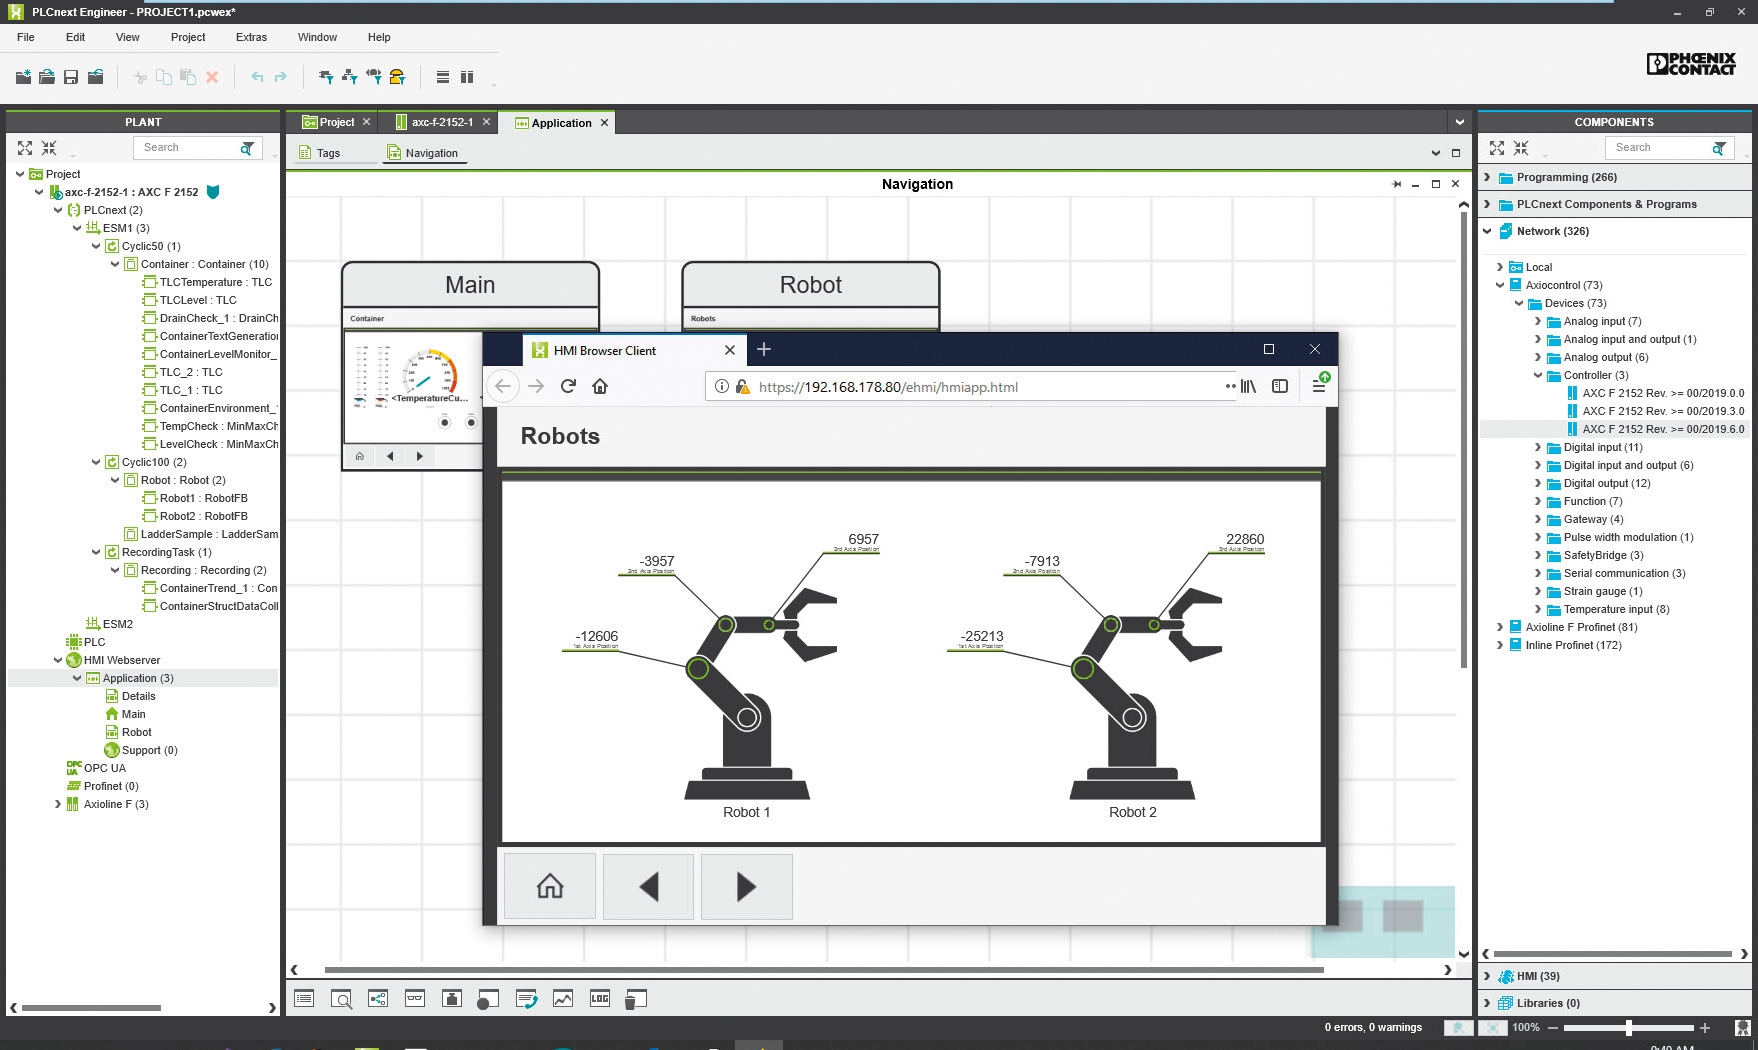
Task: Click the '0 errors, 0 warnings' status text
Action: pyautogui.click(x=1373, y=1027)
